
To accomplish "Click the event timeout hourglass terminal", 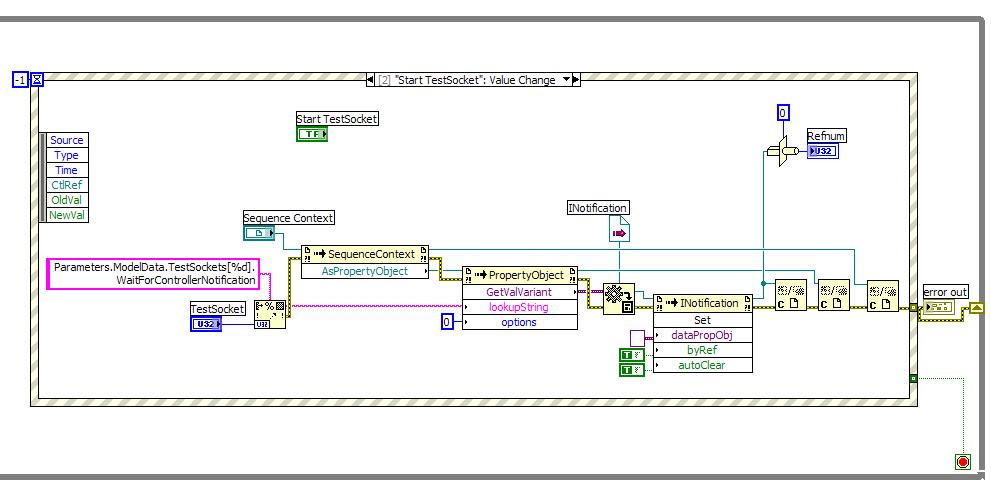I will 37,80.
